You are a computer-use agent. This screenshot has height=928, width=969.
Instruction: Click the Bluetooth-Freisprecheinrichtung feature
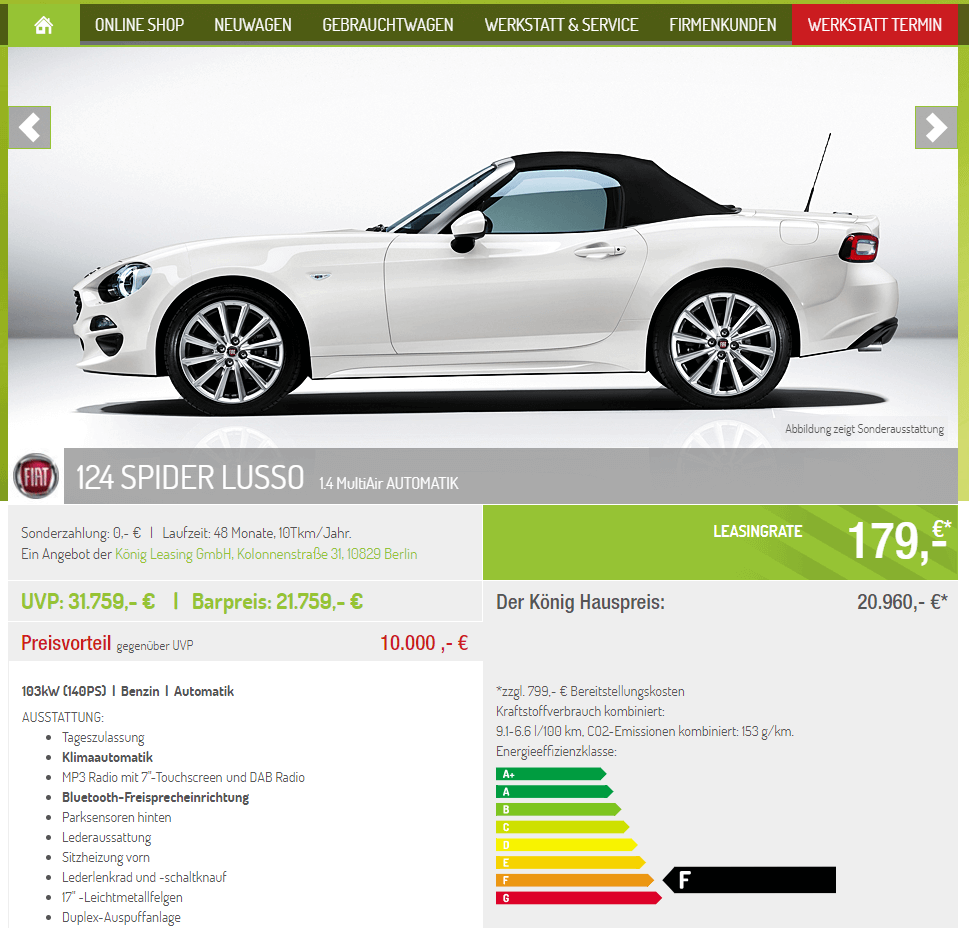click(155, 798)
